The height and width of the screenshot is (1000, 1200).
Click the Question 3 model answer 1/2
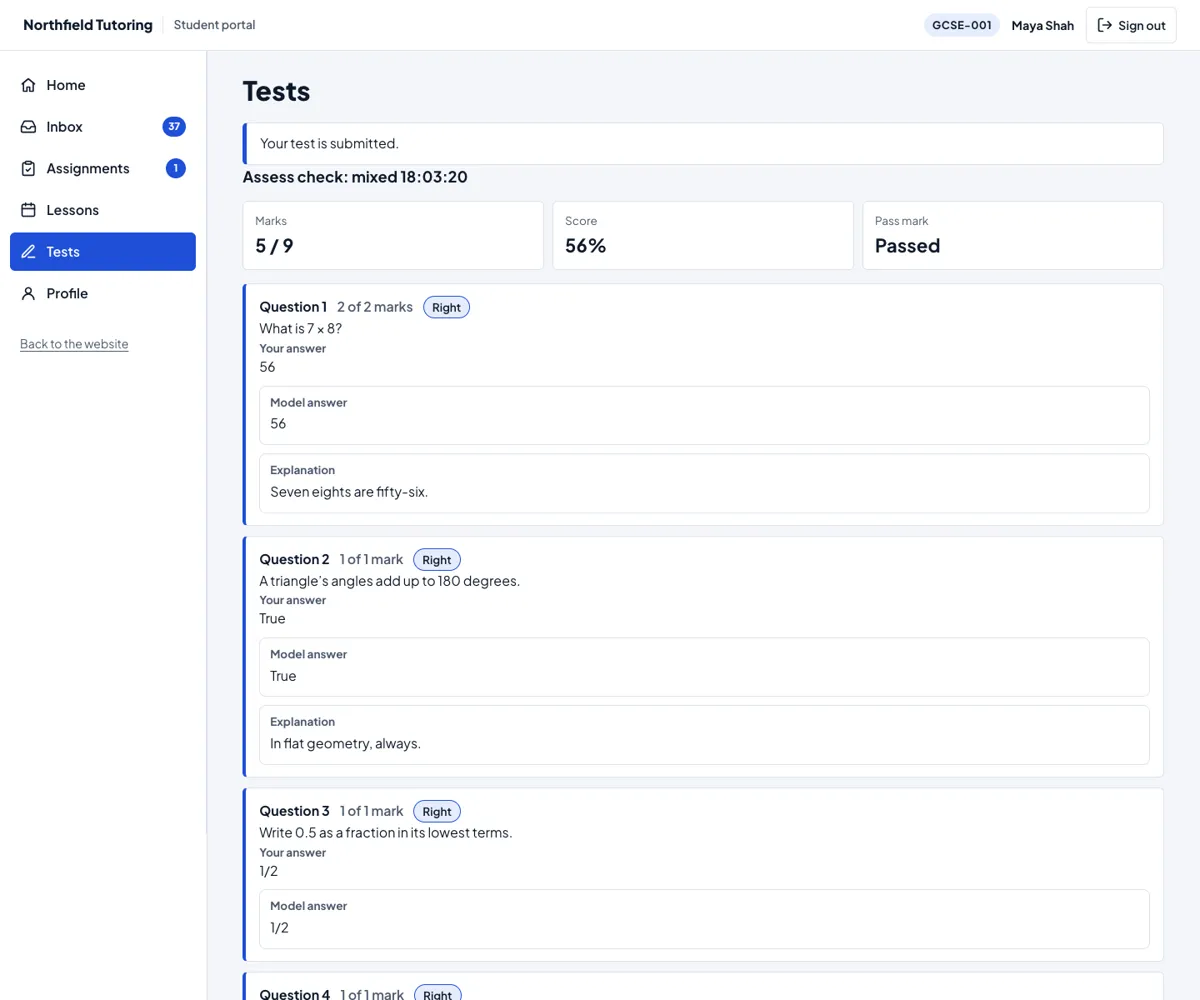point(280,928)
